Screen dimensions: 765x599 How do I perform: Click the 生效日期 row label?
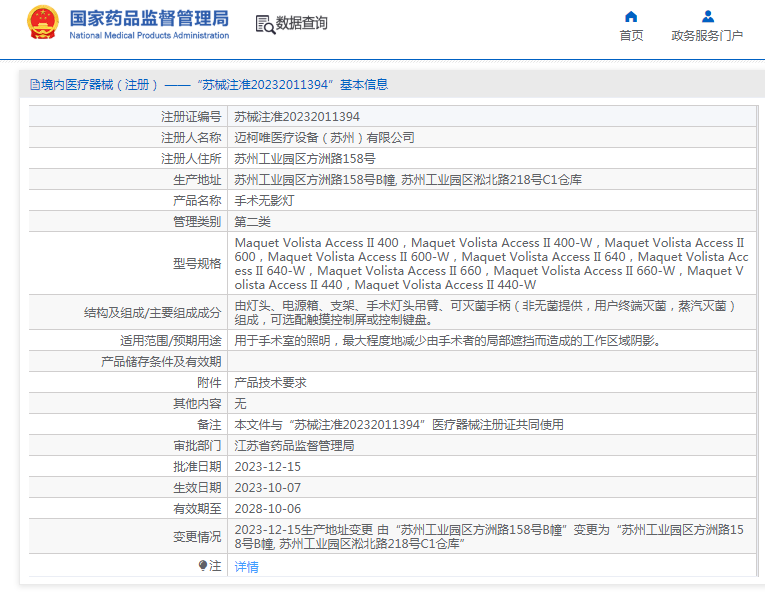[197, 487]
